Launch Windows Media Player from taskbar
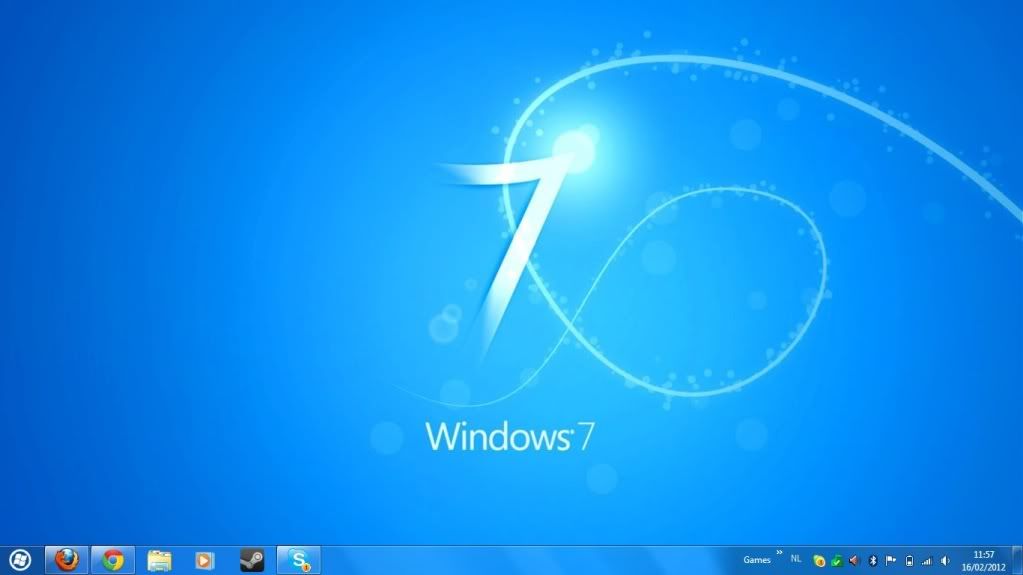 coord(205,560)
